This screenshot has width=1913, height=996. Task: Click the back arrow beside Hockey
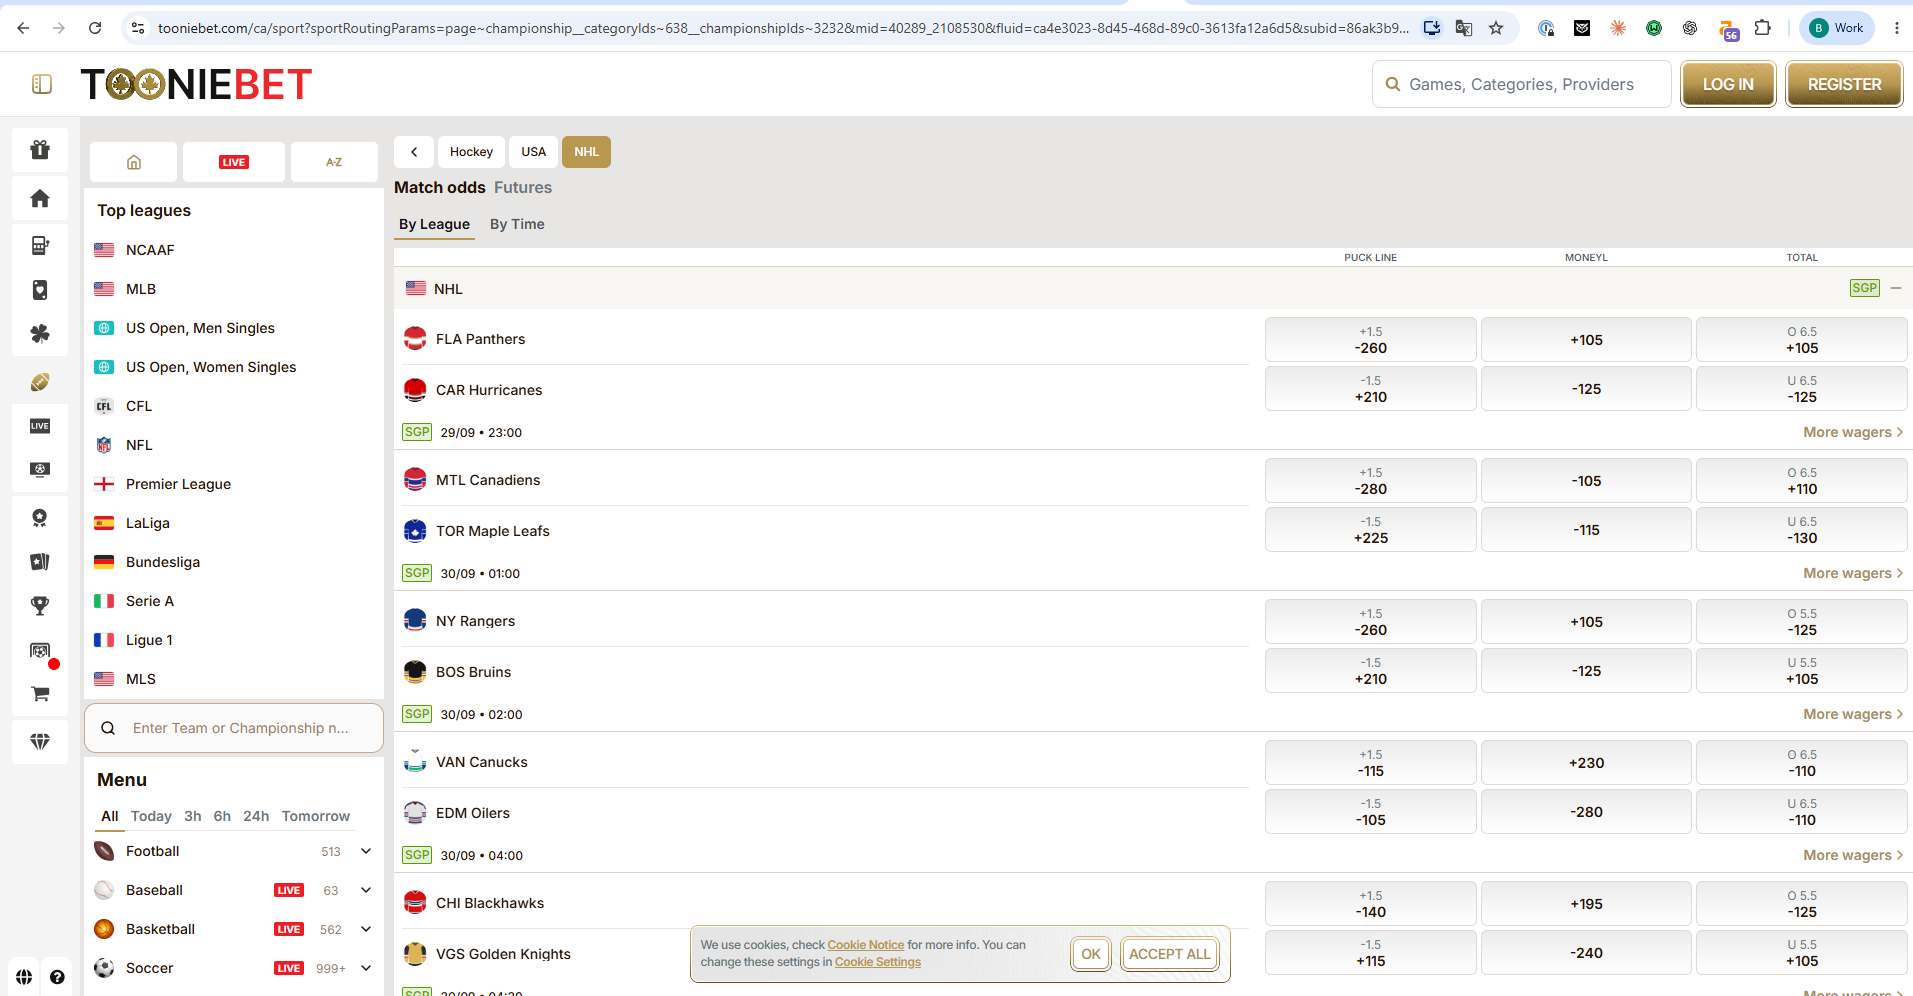pos(414,152)
